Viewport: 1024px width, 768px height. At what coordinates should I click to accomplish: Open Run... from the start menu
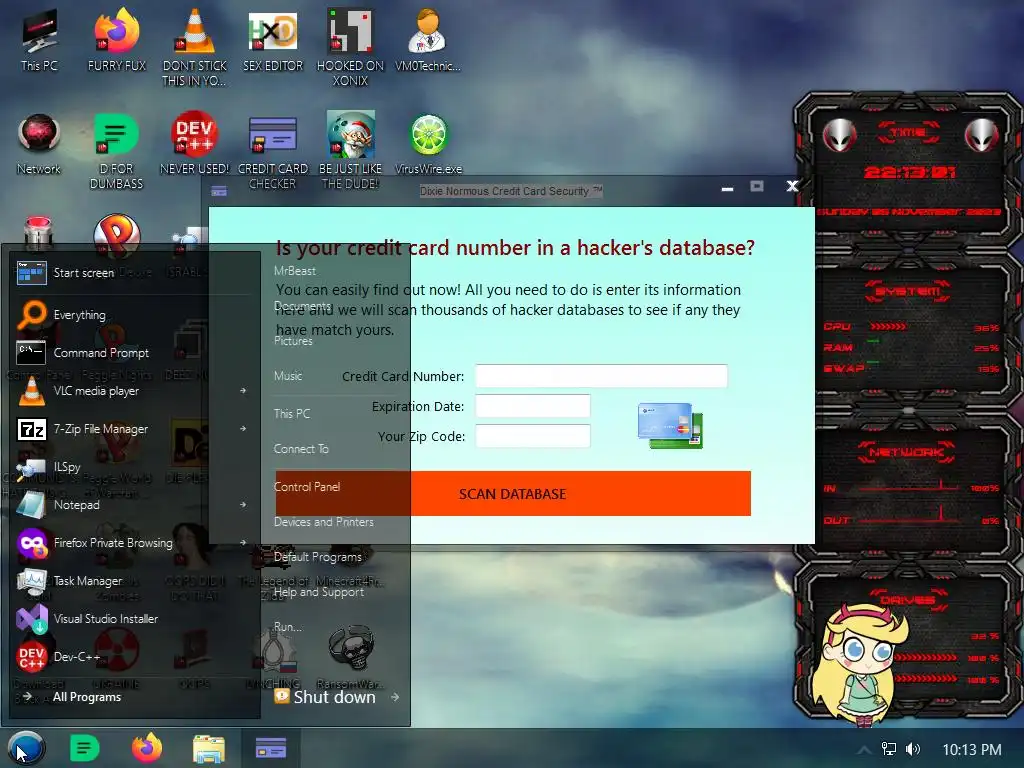click(x=288, y=627)
